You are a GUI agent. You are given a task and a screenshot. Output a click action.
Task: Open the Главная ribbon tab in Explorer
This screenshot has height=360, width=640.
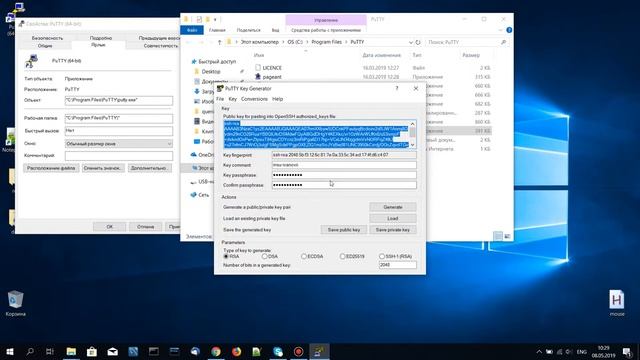pos(217,30)
